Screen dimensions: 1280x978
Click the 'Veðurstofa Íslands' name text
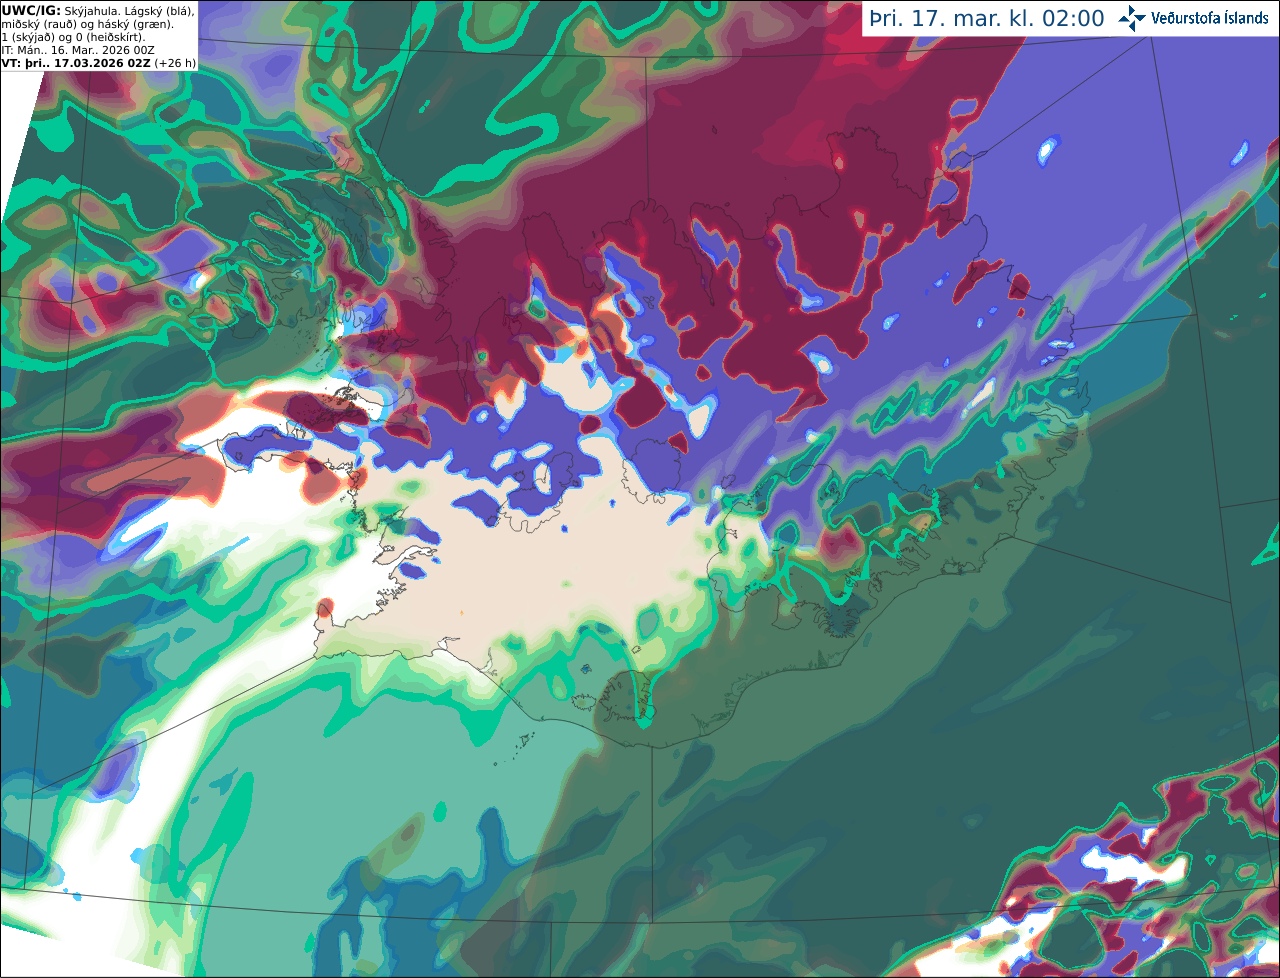pos(1210,18)
